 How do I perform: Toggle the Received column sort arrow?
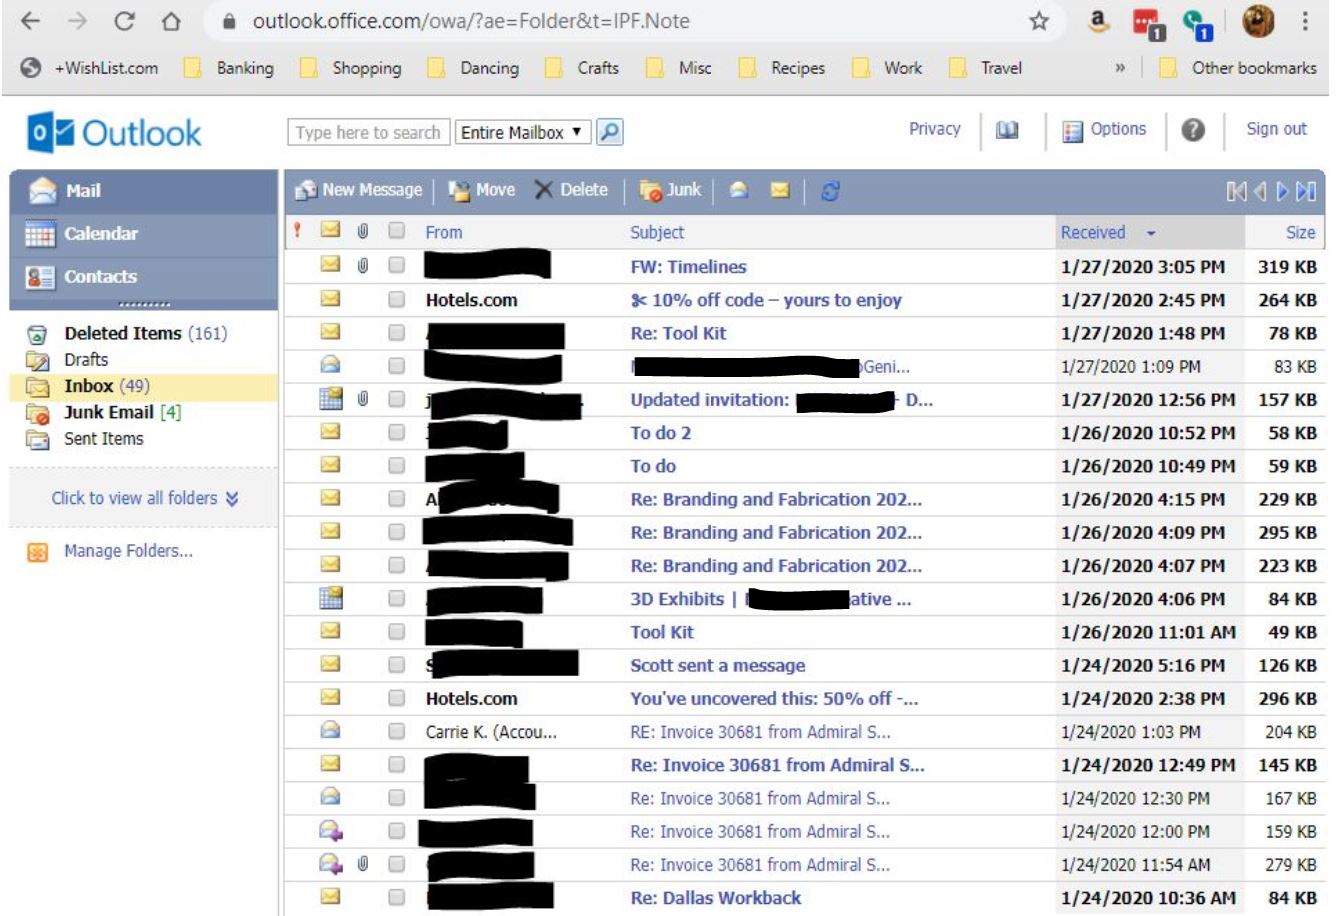pyautogui.click(x=1151, y=233)
